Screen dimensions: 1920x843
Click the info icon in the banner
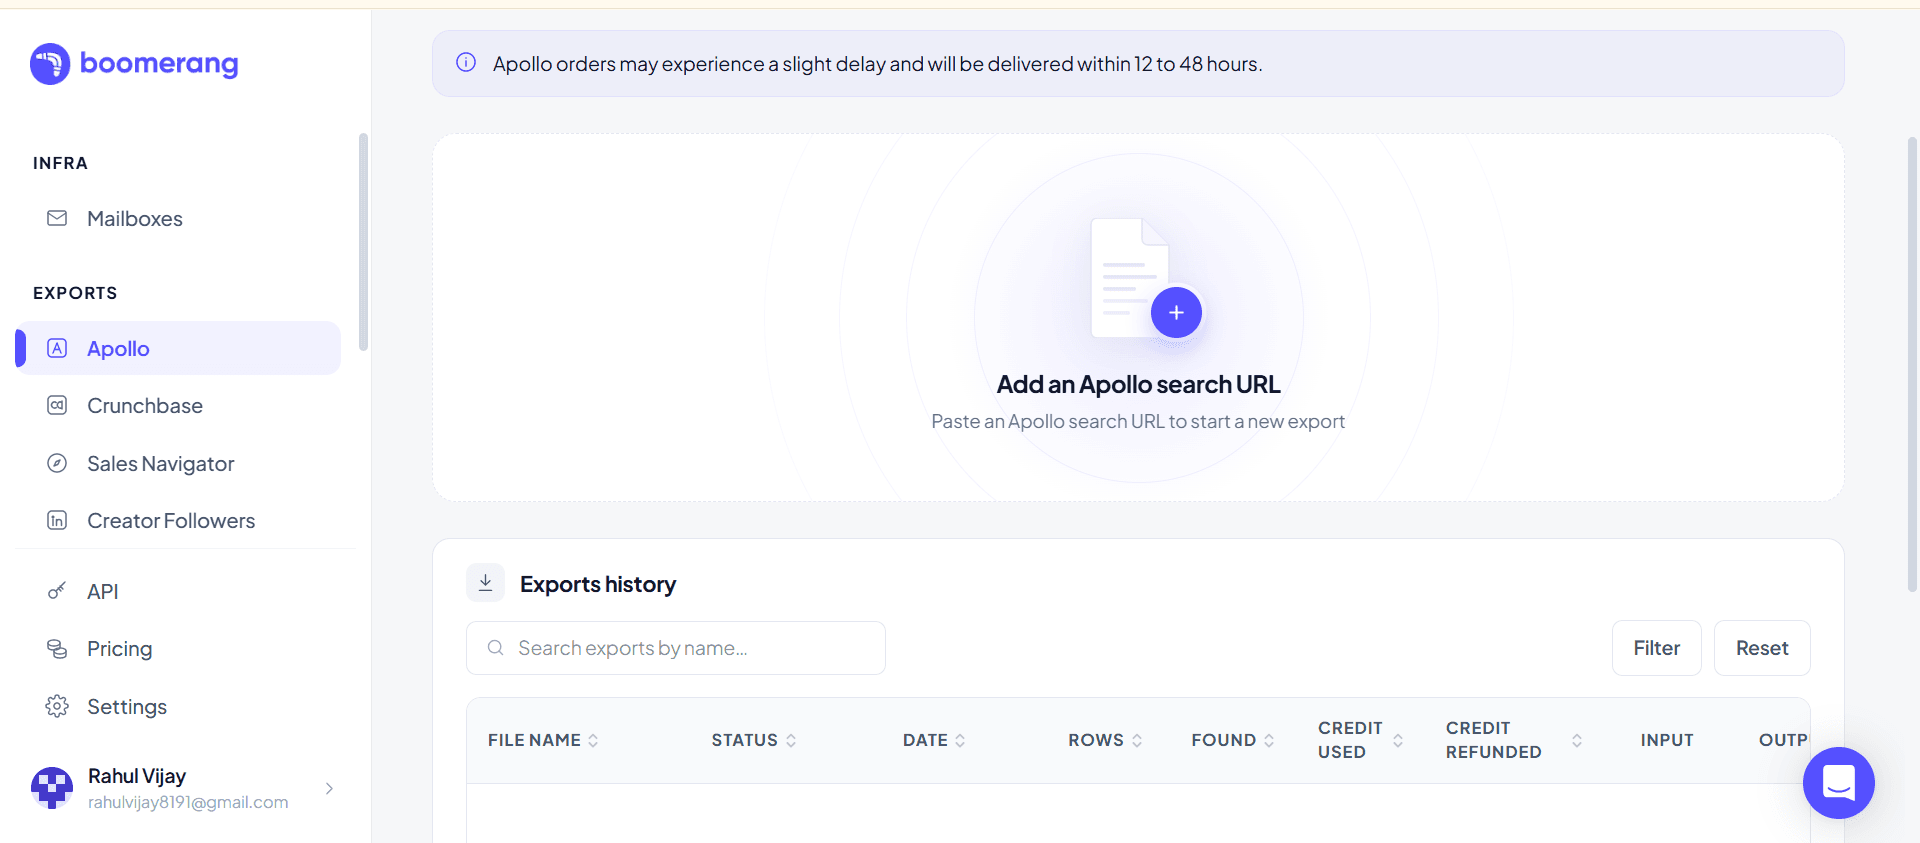point(466,63)
